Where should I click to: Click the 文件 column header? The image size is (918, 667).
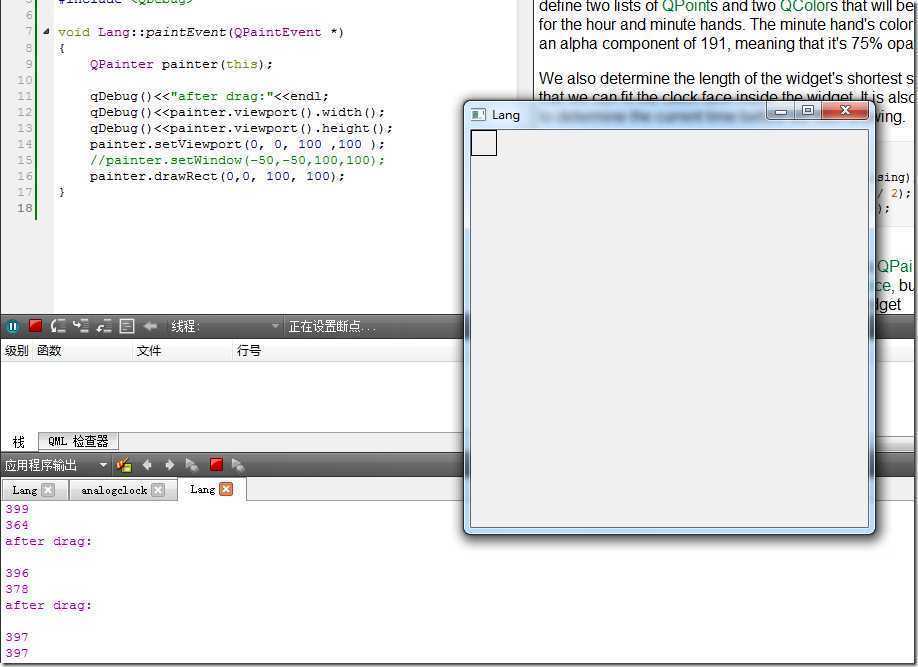[149, 351]
